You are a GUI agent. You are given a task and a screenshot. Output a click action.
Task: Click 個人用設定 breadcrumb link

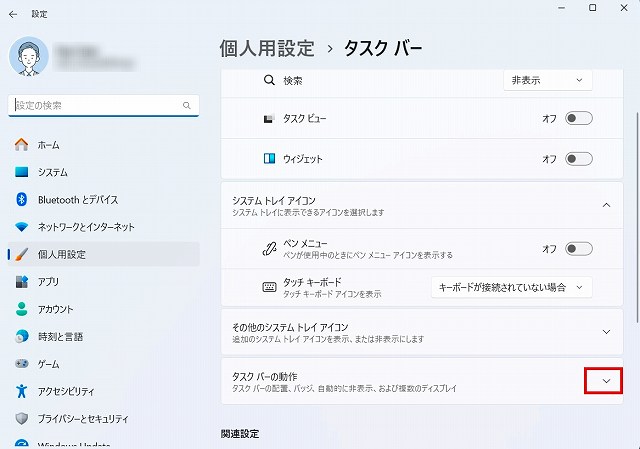[x=267, y=47]
